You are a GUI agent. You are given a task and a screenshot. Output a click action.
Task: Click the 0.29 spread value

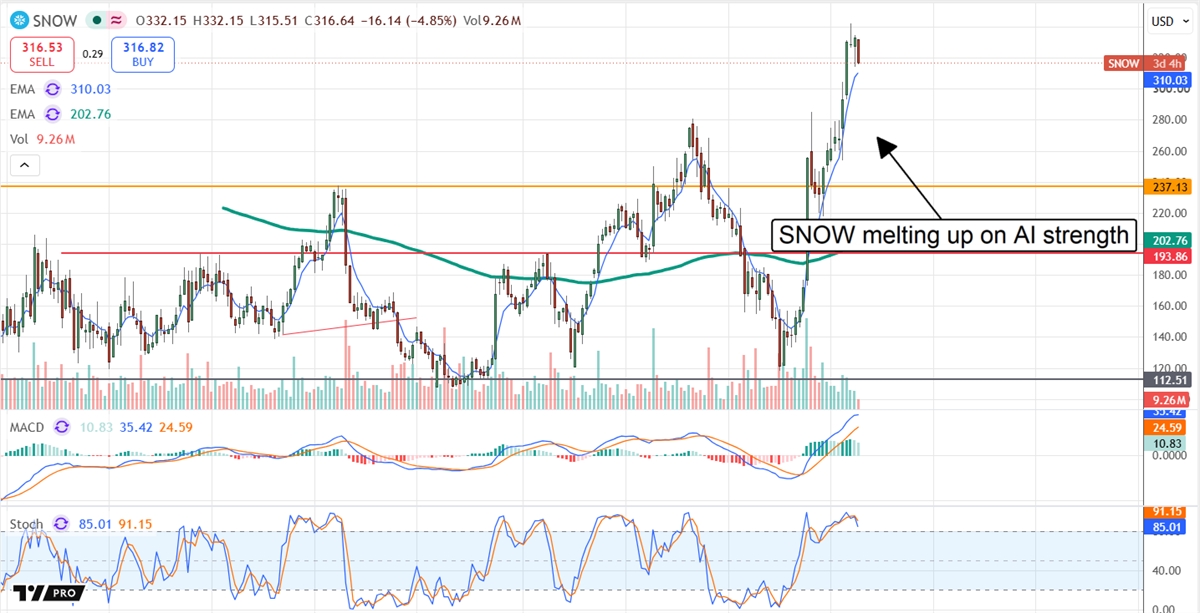tap(92, 54)
